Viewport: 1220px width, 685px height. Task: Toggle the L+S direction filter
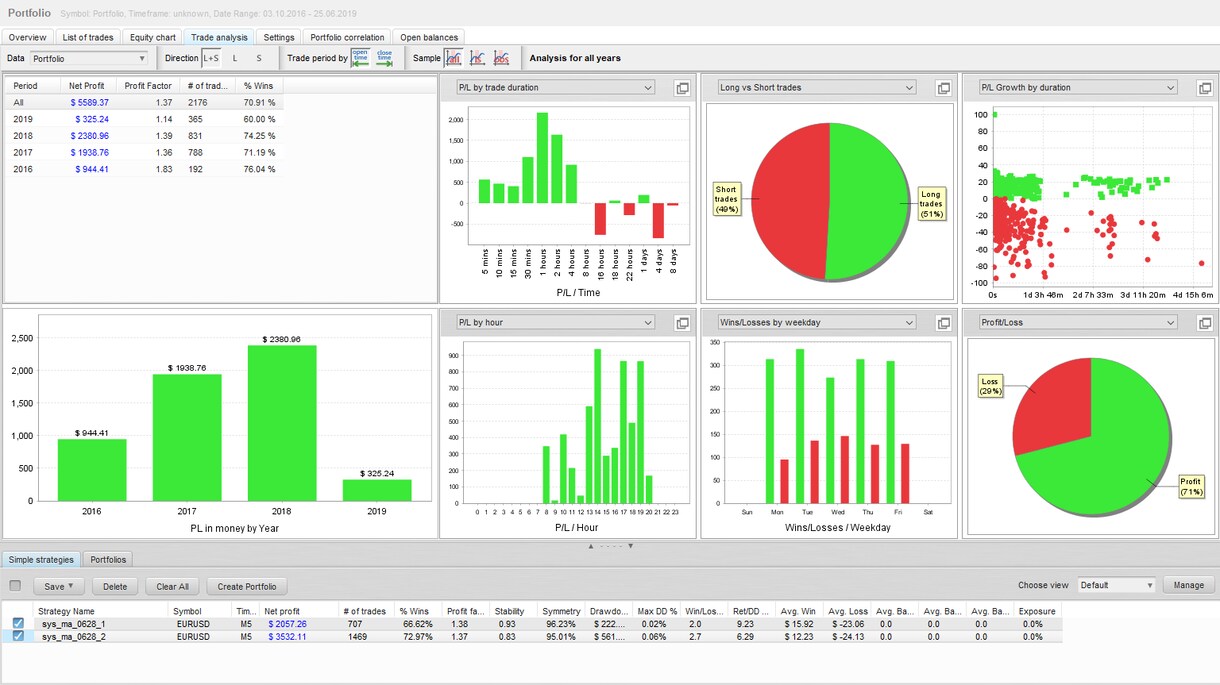(211, 58)
